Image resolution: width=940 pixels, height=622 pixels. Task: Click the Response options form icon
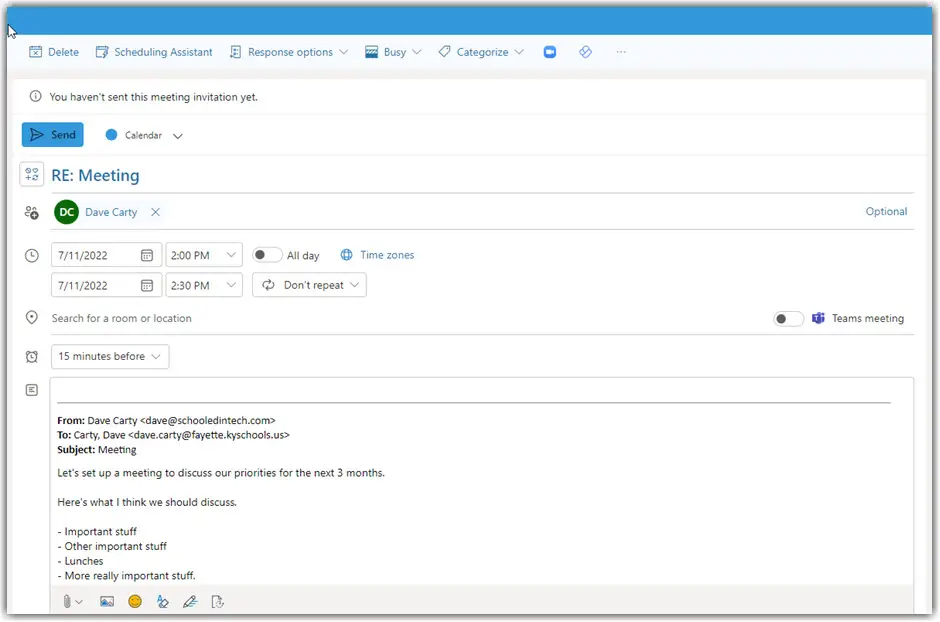pyautogui.click(x=235, y=52)
